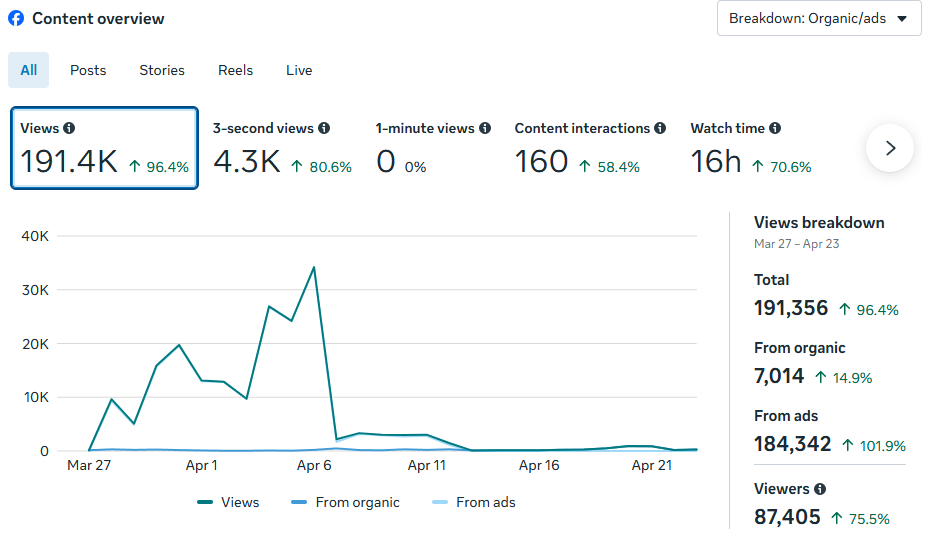Toggle the Views legend series
Image resolution: width=929 pixels, height=538 pixels.
pyautogui.click(x=229, y=502)
